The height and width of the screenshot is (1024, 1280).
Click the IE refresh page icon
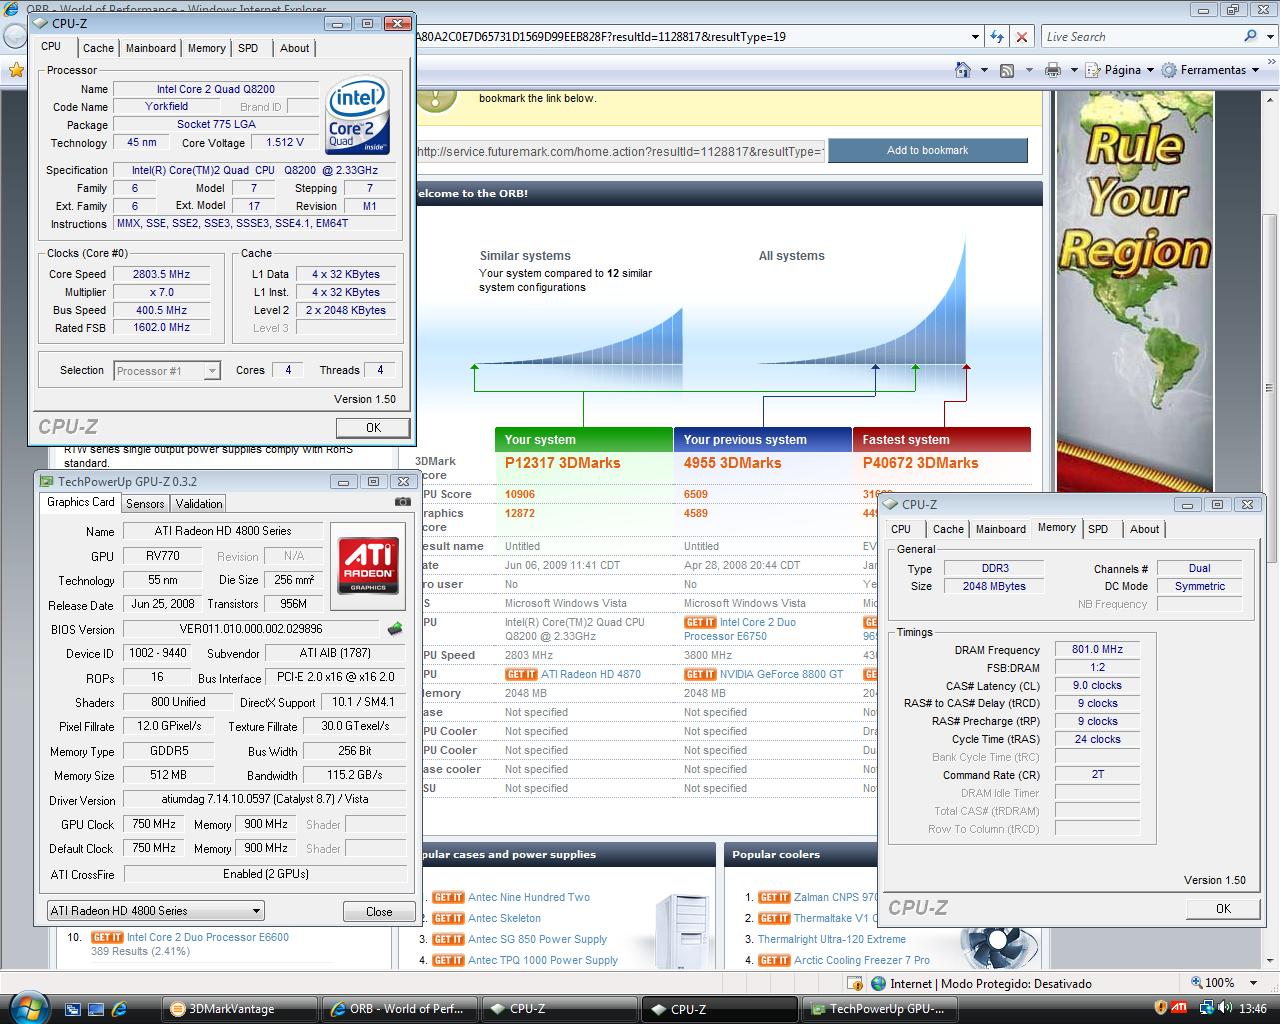(997, 37)
